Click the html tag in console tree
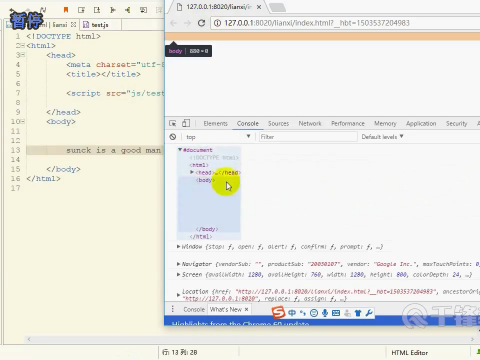Screen dimensions: 480x360 coord(199,165)
